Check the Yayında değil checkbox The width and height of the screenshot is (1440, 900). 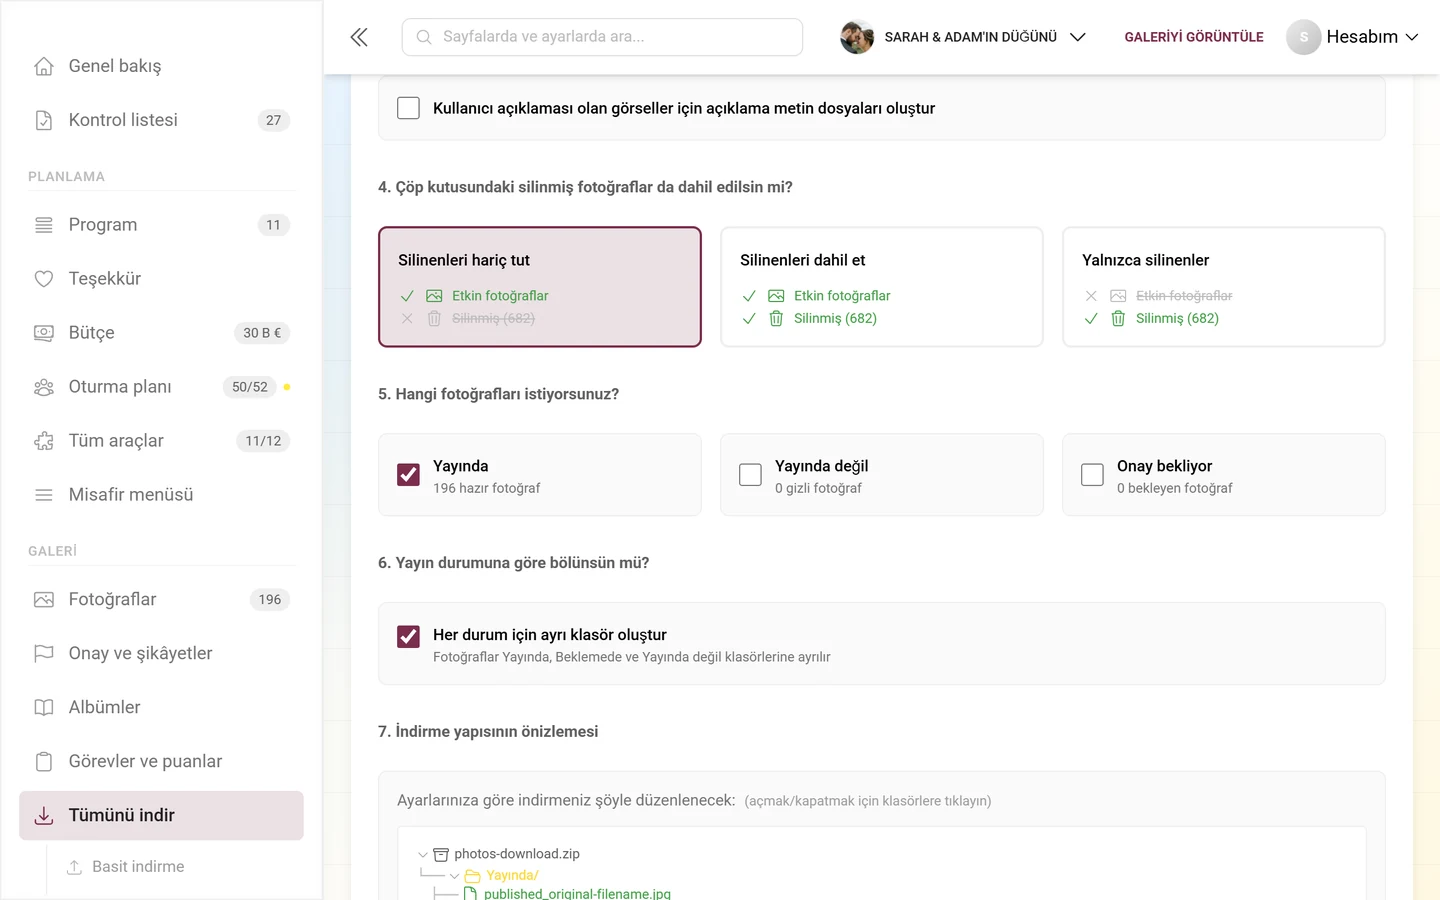coord(750,475)
